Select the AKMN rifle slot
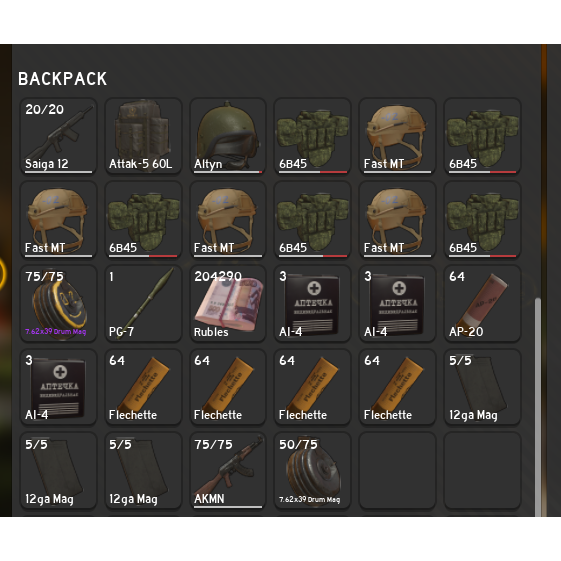Screen dimensions: 561x561 (x=228, y=471)
